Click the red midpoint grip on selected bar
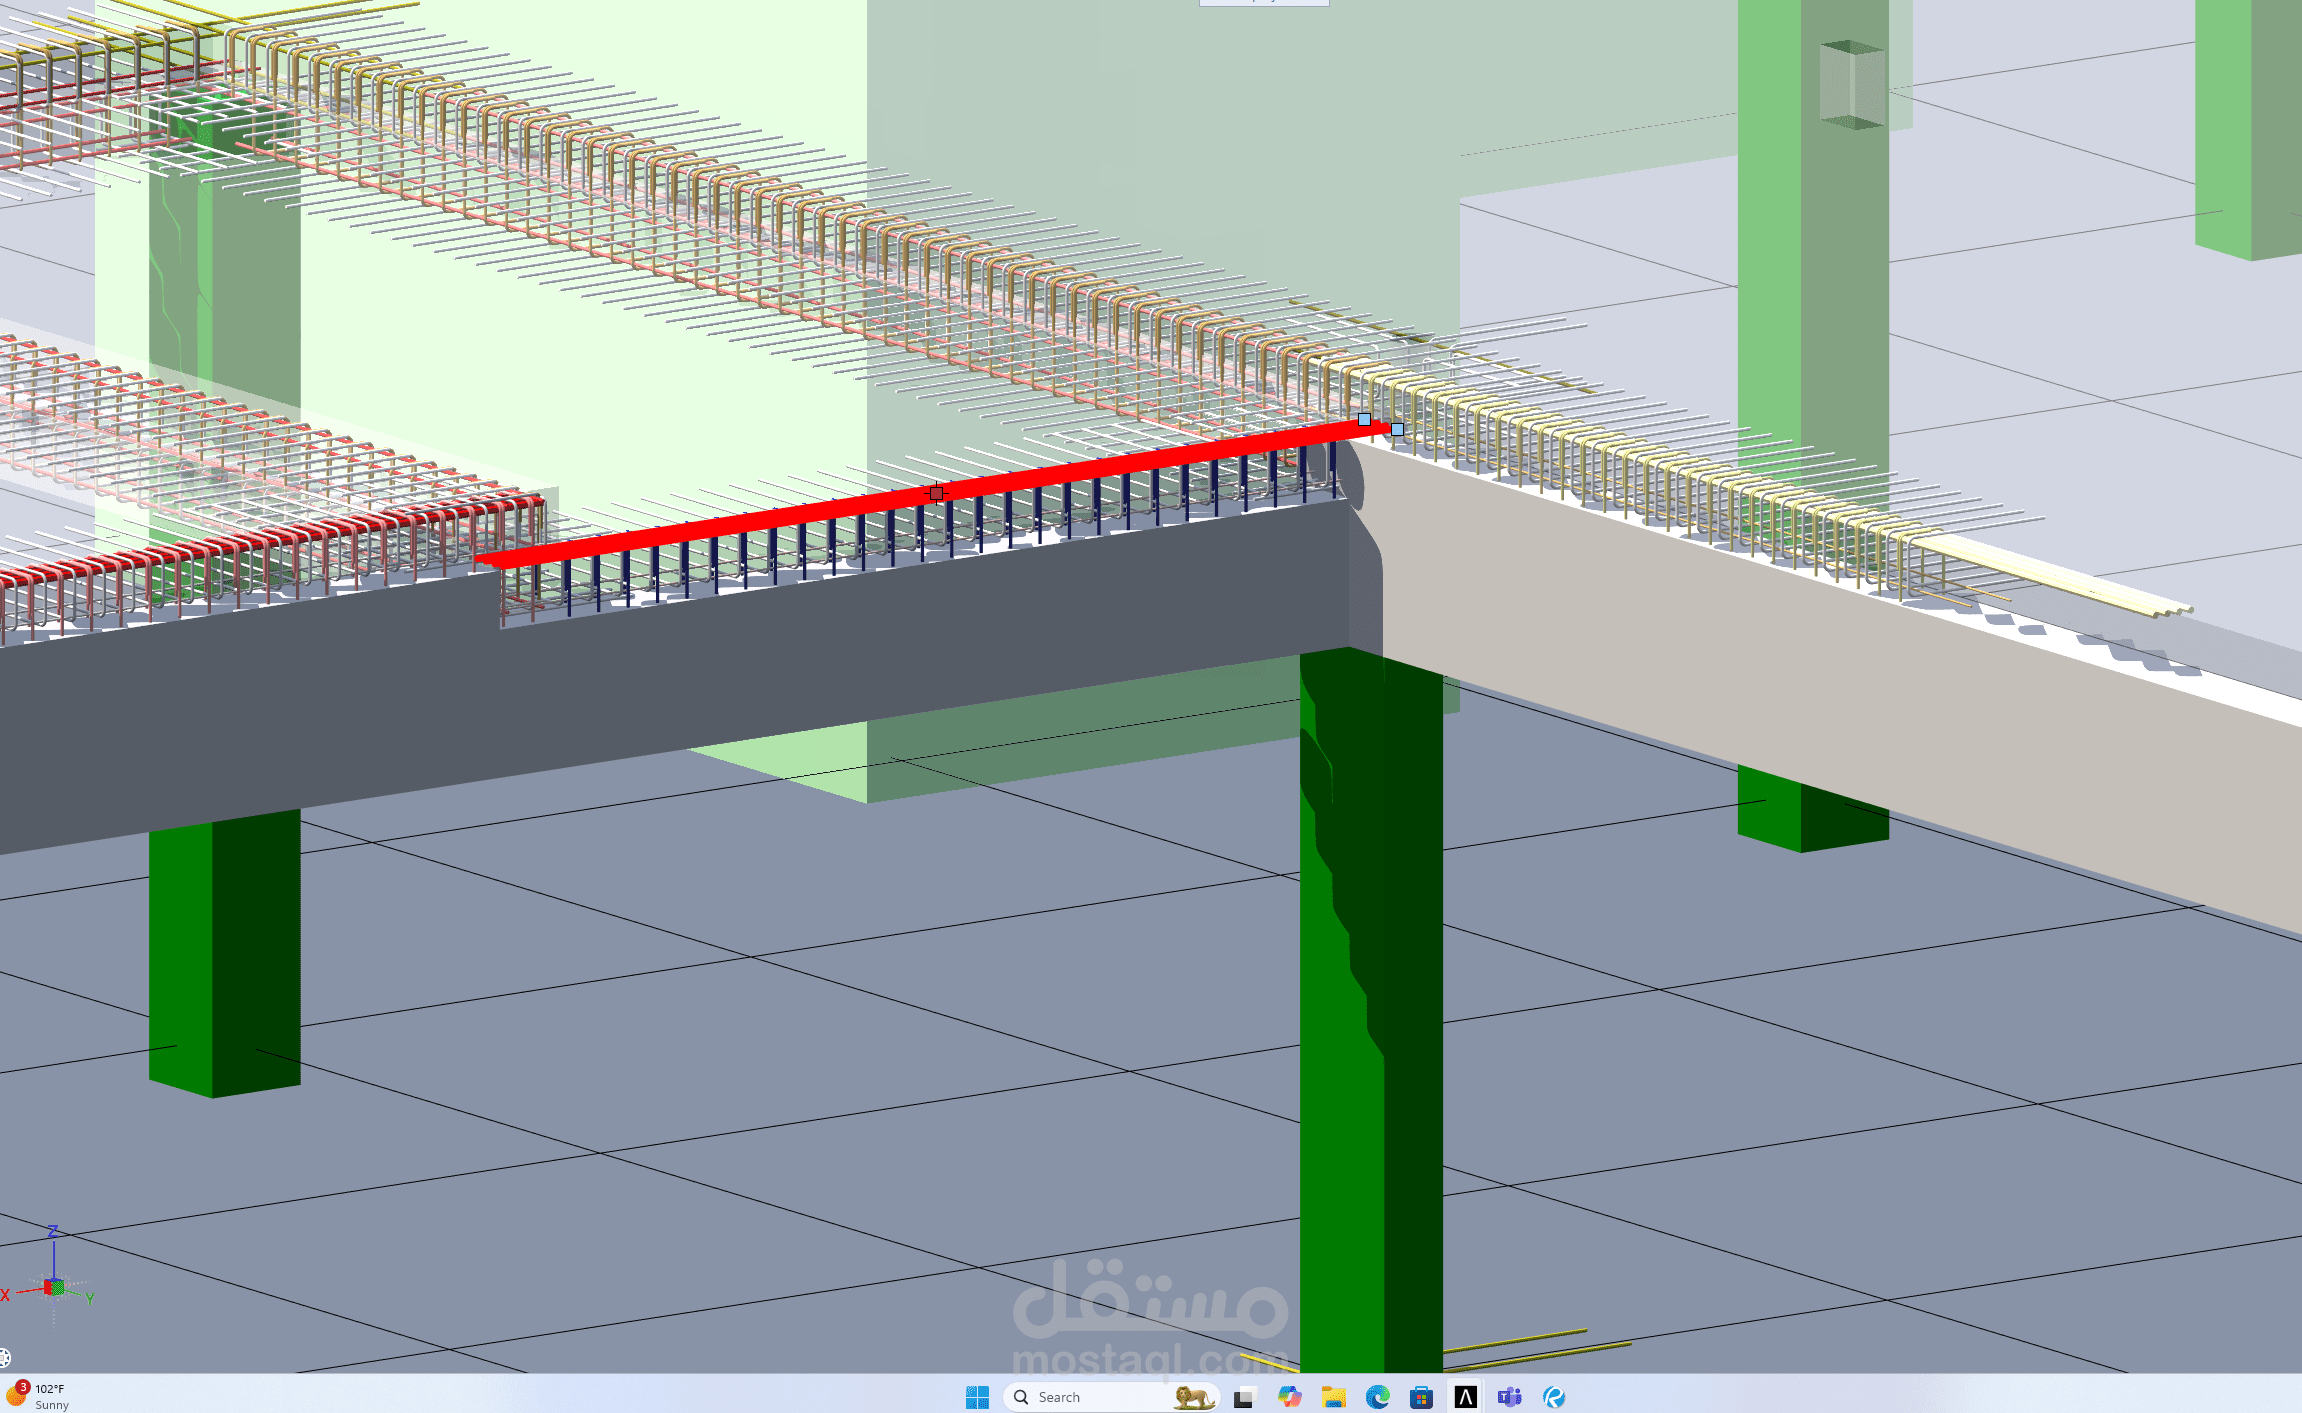 click(936, 493)
